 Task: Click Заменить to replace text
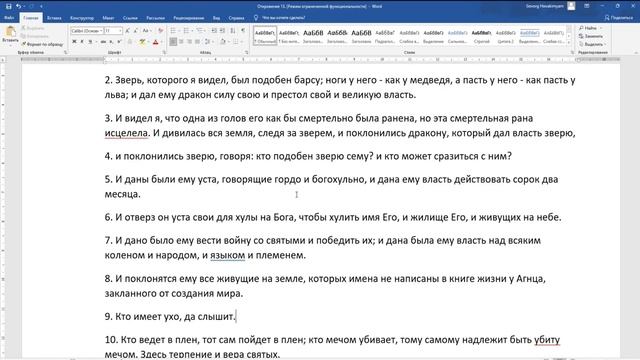pyautogui.click(x=591, y=36)
